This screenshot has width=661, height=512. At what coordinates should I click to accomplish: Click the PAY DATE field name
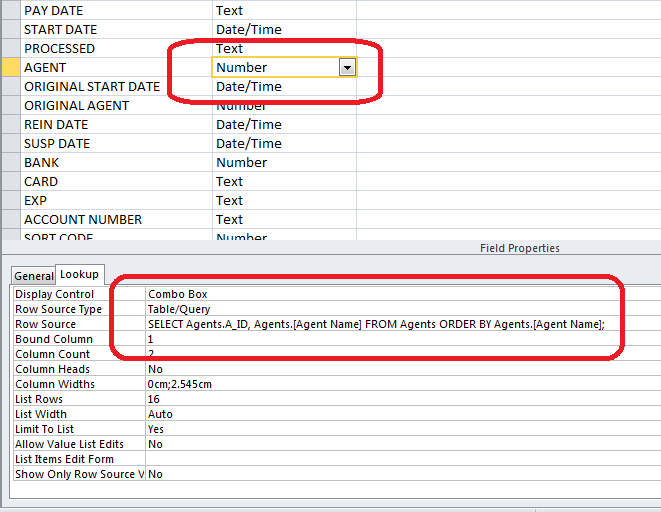tap(54, 11)
